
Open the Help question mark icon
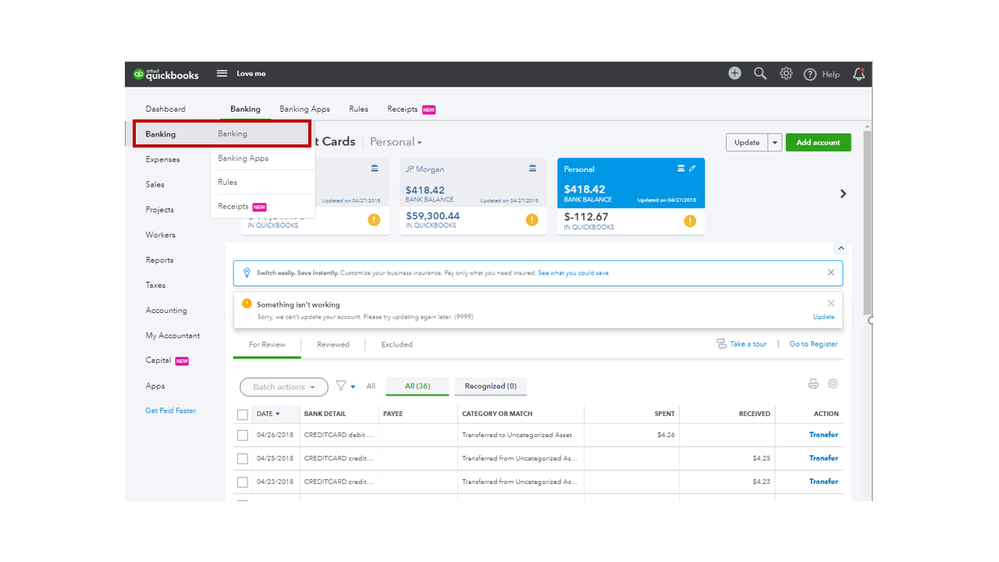810,75
